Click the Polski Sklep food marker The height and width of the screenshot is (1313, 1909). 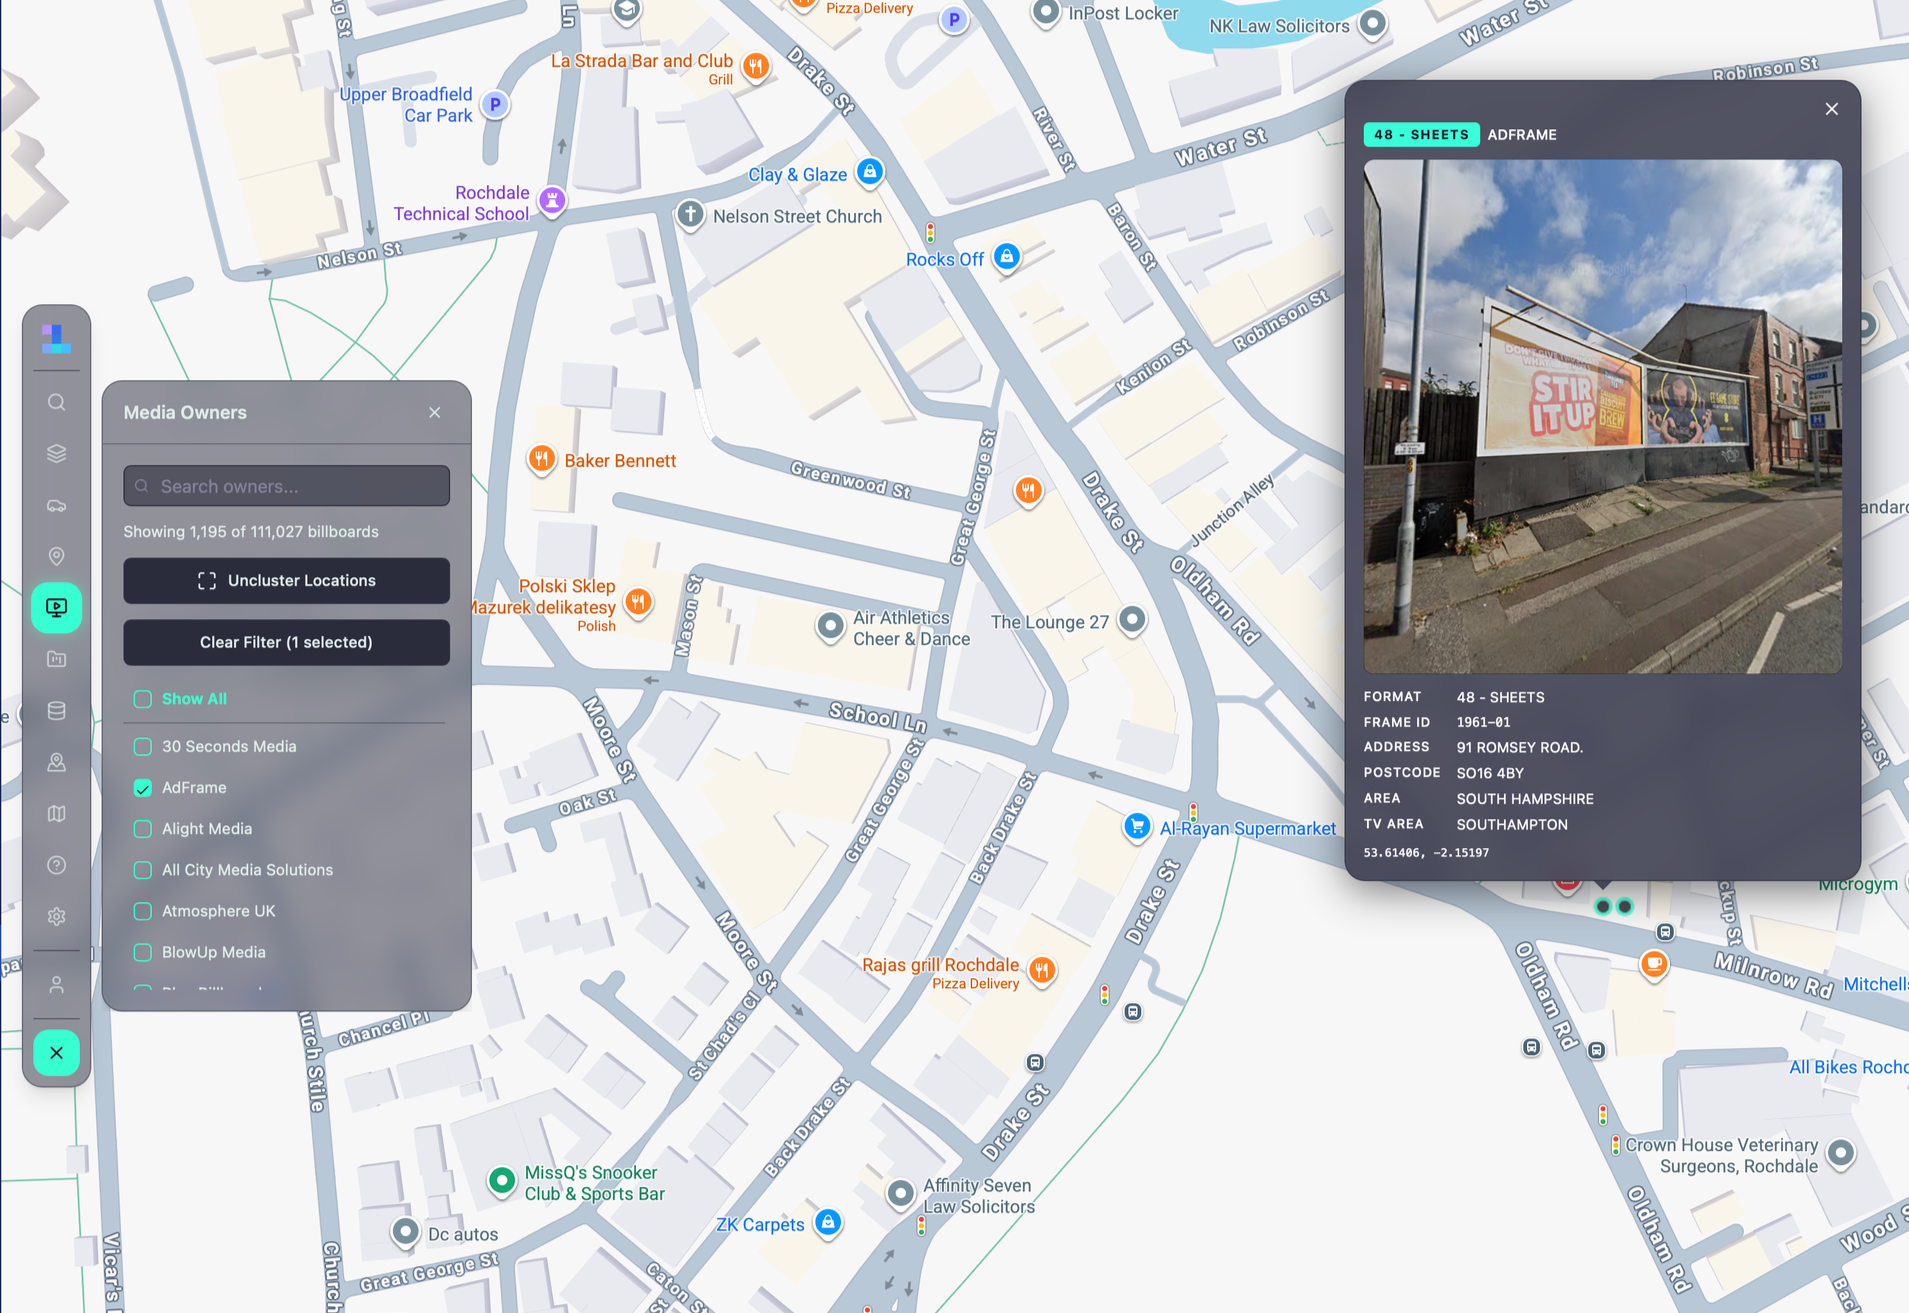coord(638,601)
